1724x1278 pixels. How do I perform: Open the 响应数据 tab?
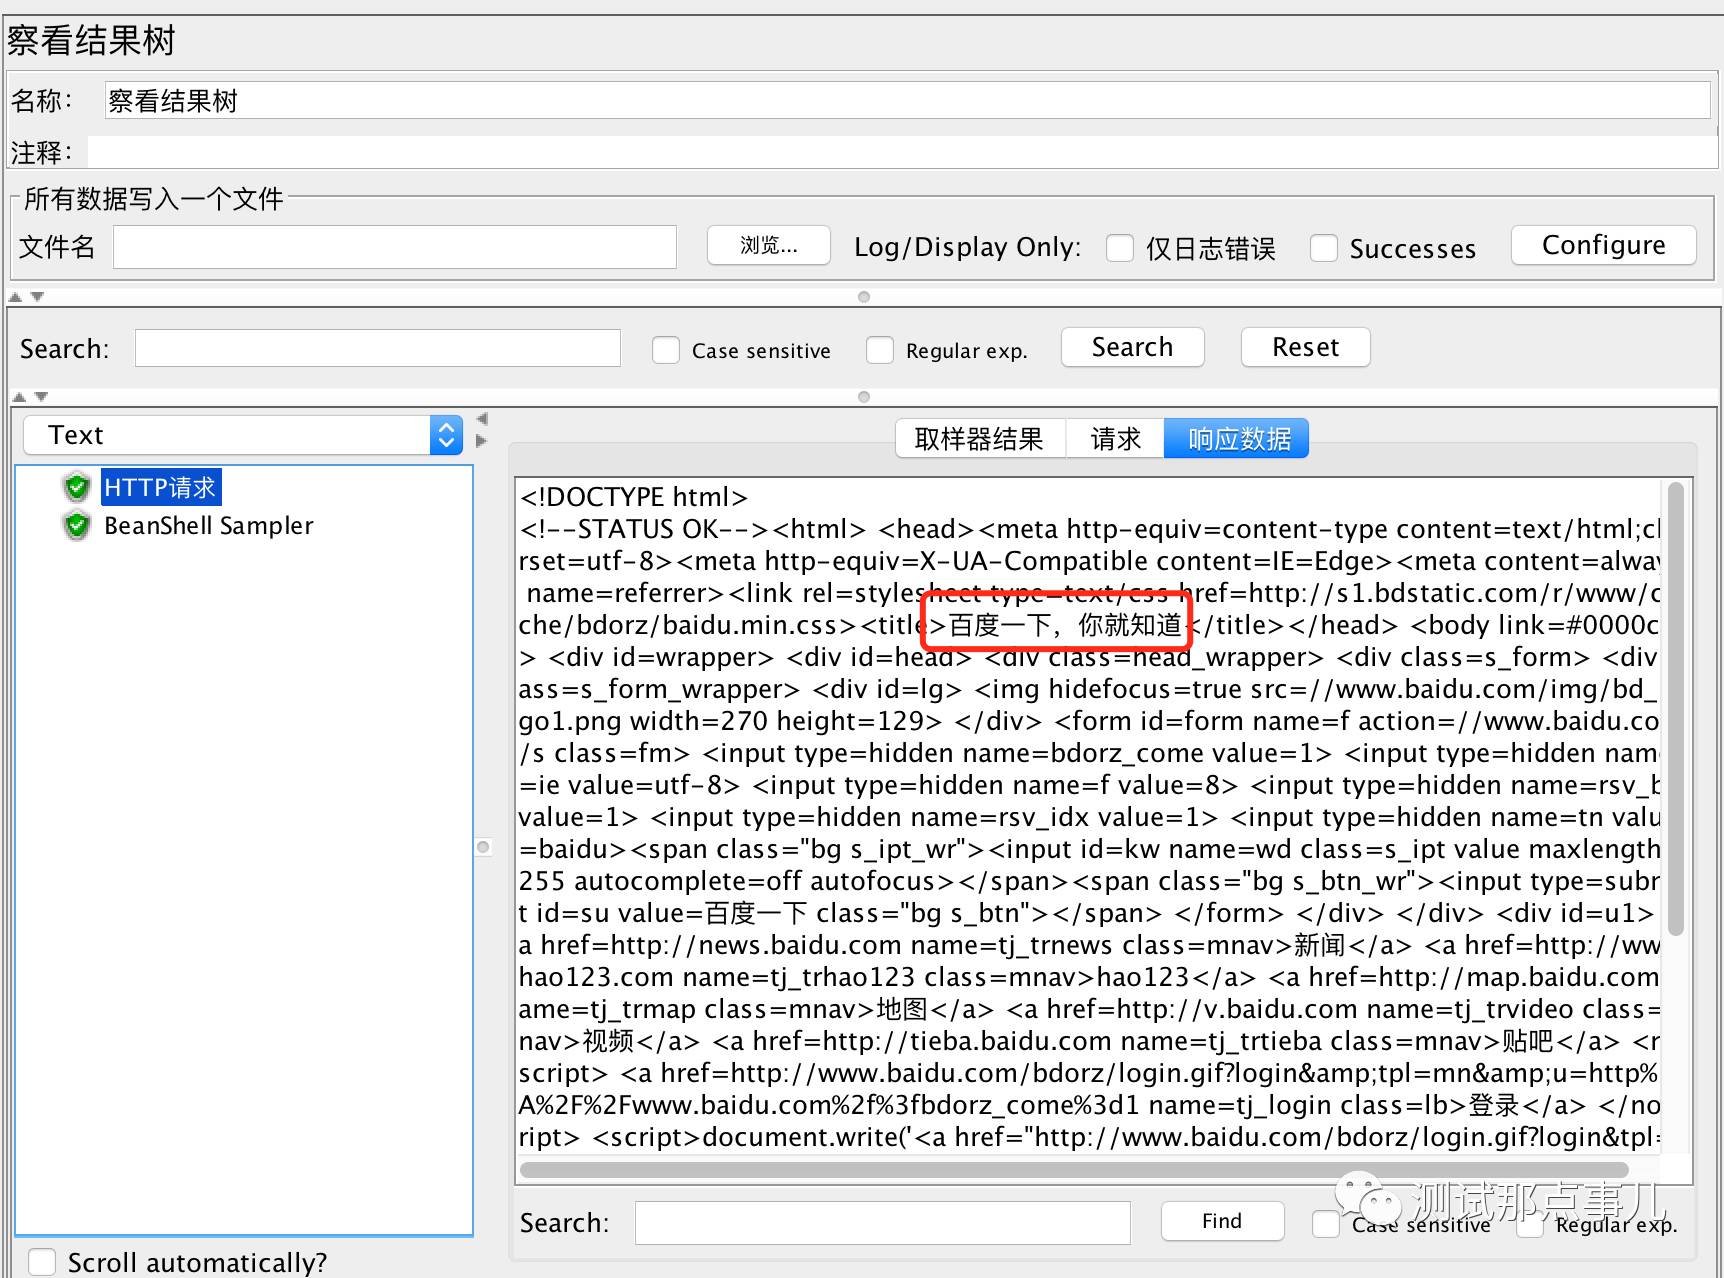(1237, 438)
